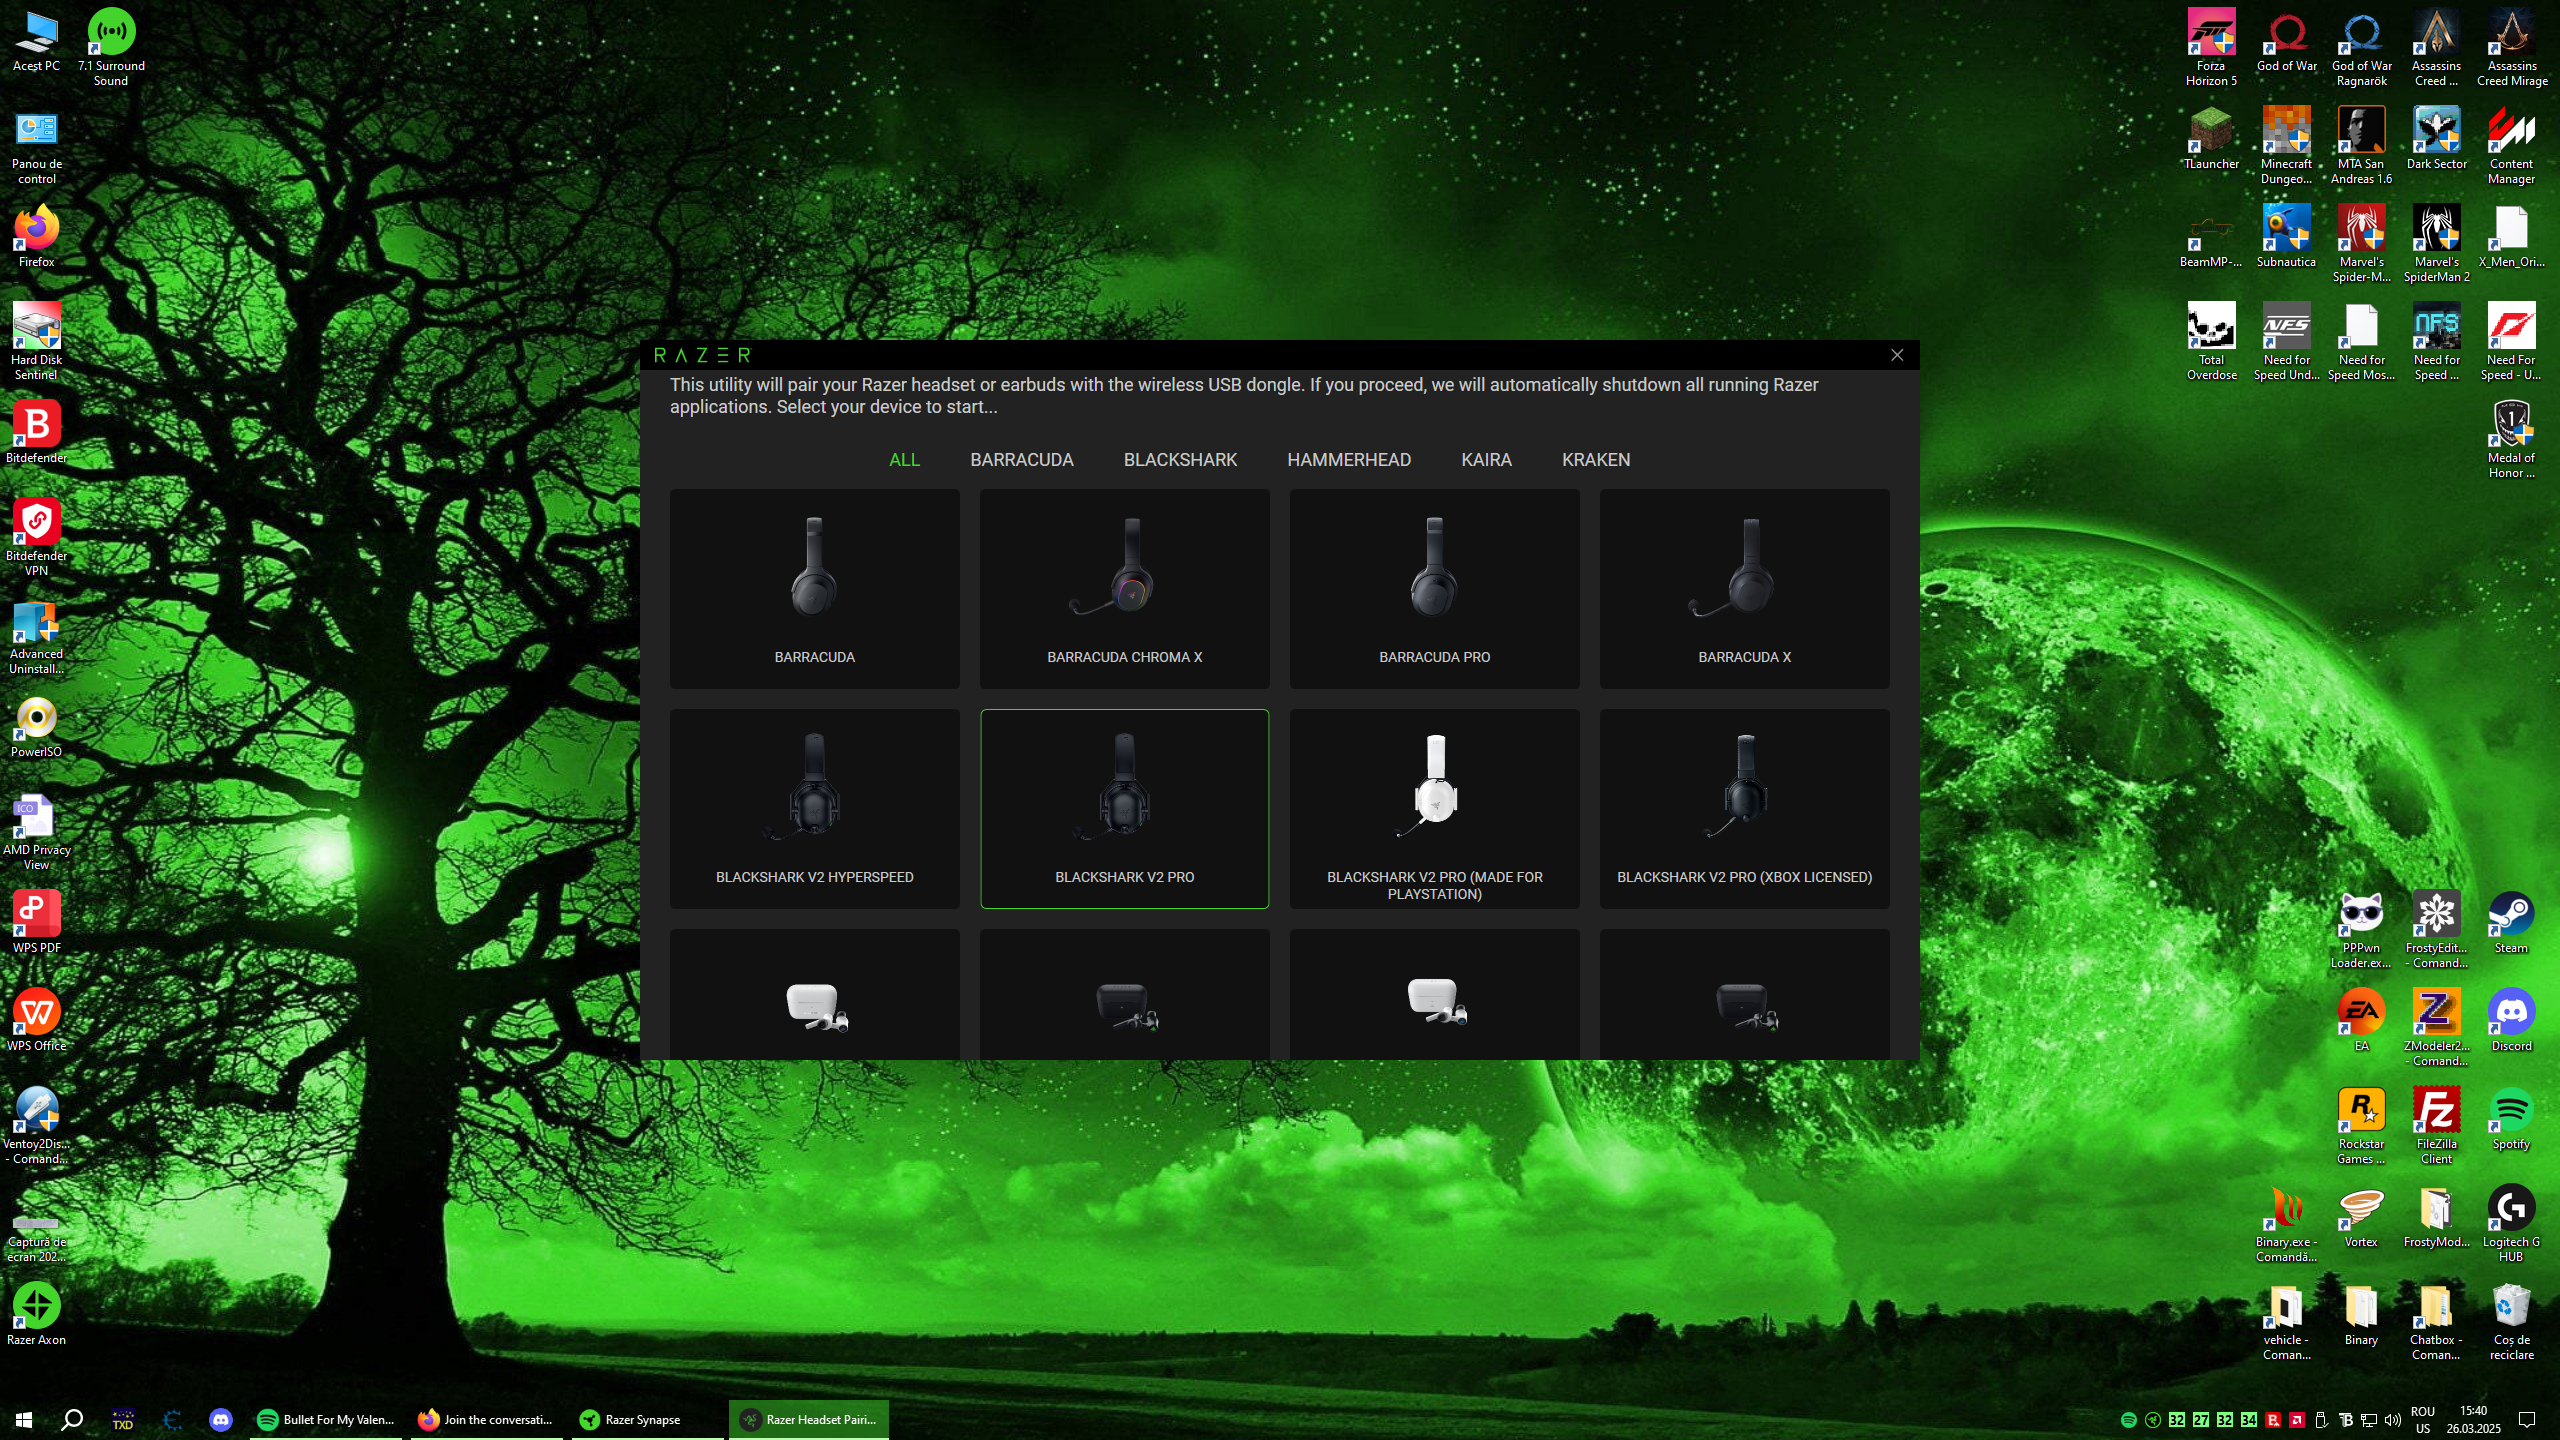Select the Firefox desktop shortcut
The width and height of the screenshot is (2560, 1440).
36,236
